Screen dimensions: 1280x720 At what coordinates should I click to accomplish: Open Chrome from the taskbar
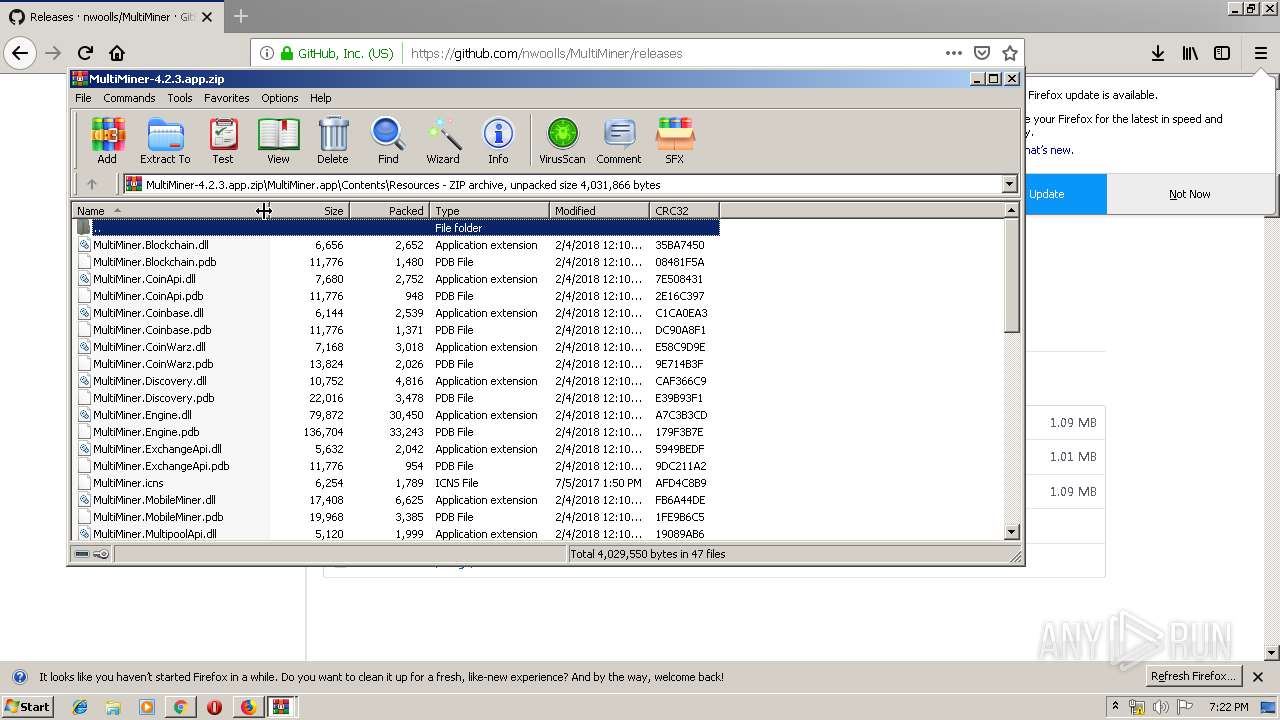[180, 707]
